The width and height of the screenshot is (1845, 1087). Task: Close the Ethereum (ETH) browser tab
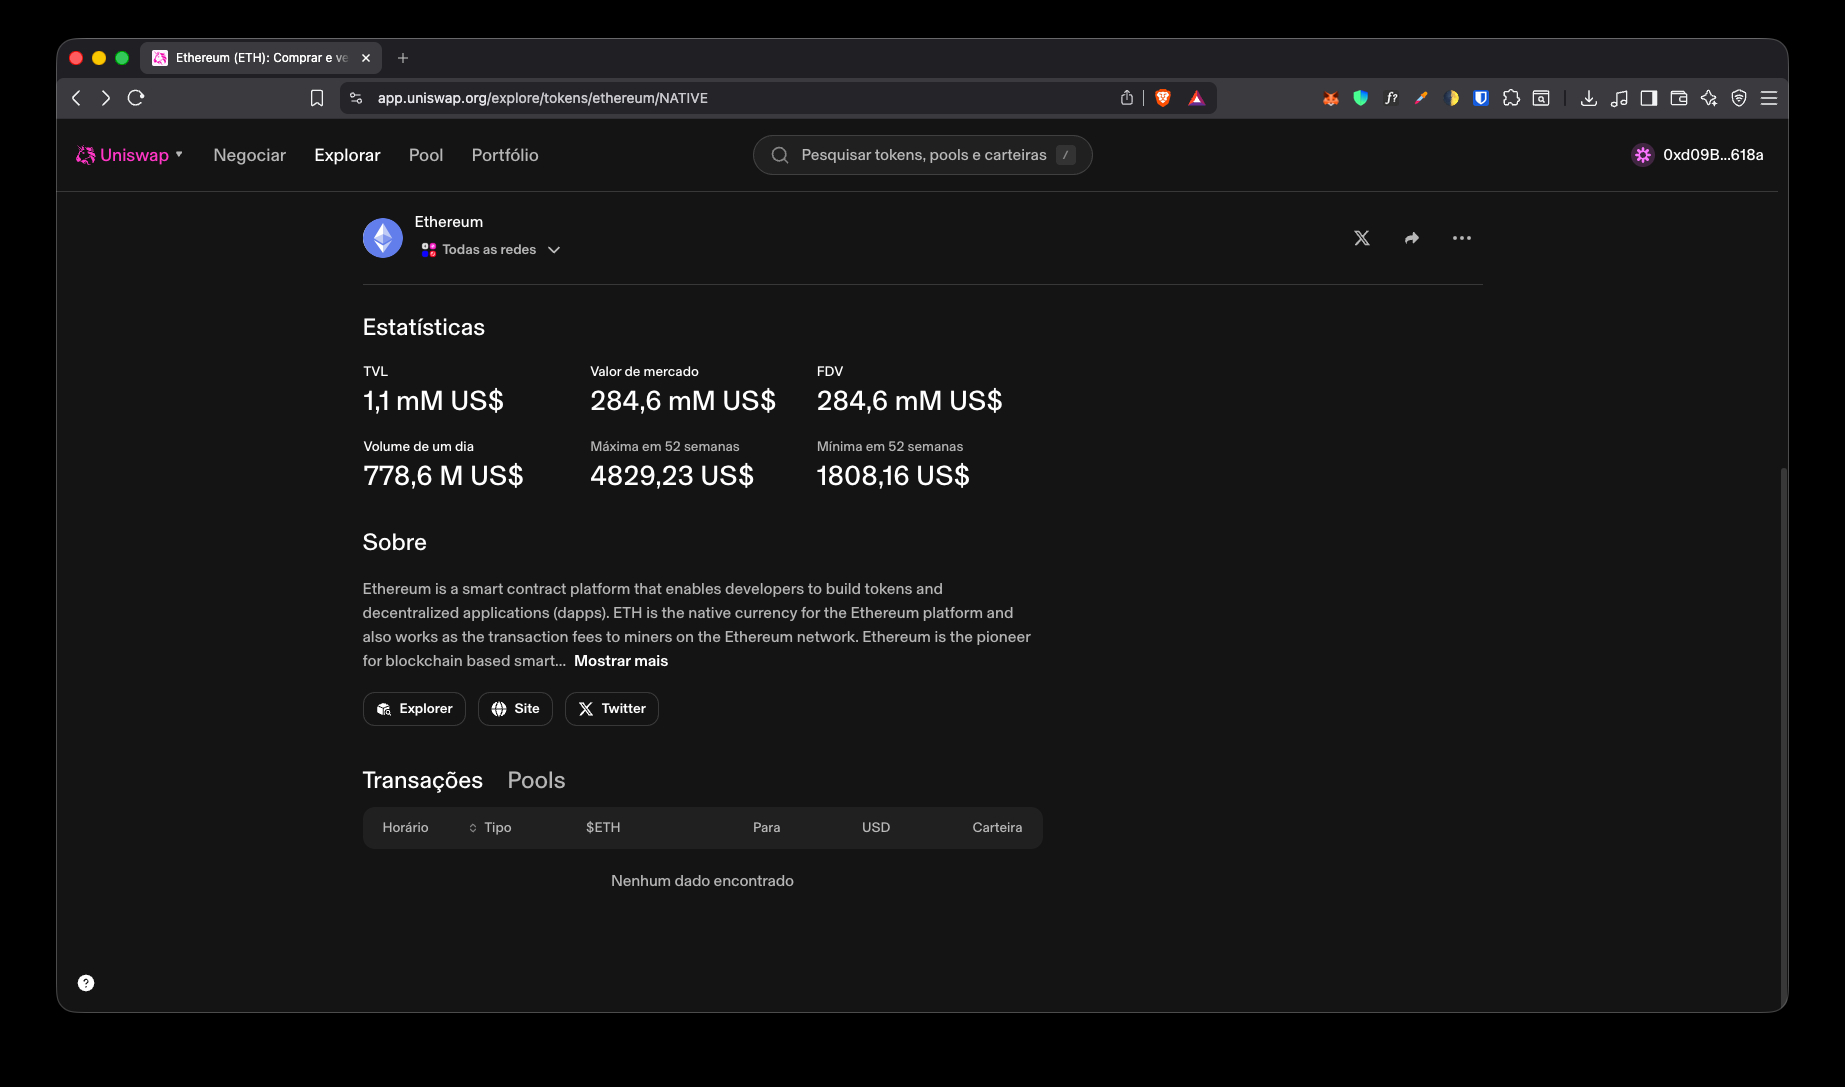(x=366, y=58)
